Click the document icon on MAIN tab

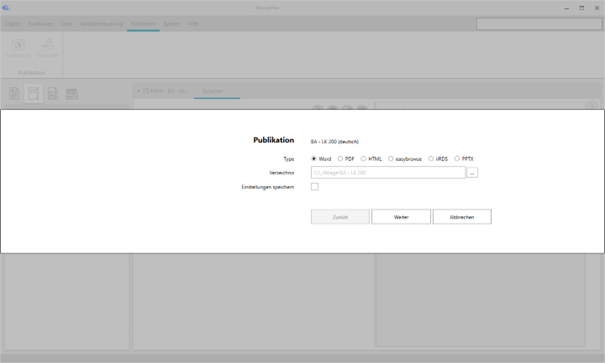point(145,91)
